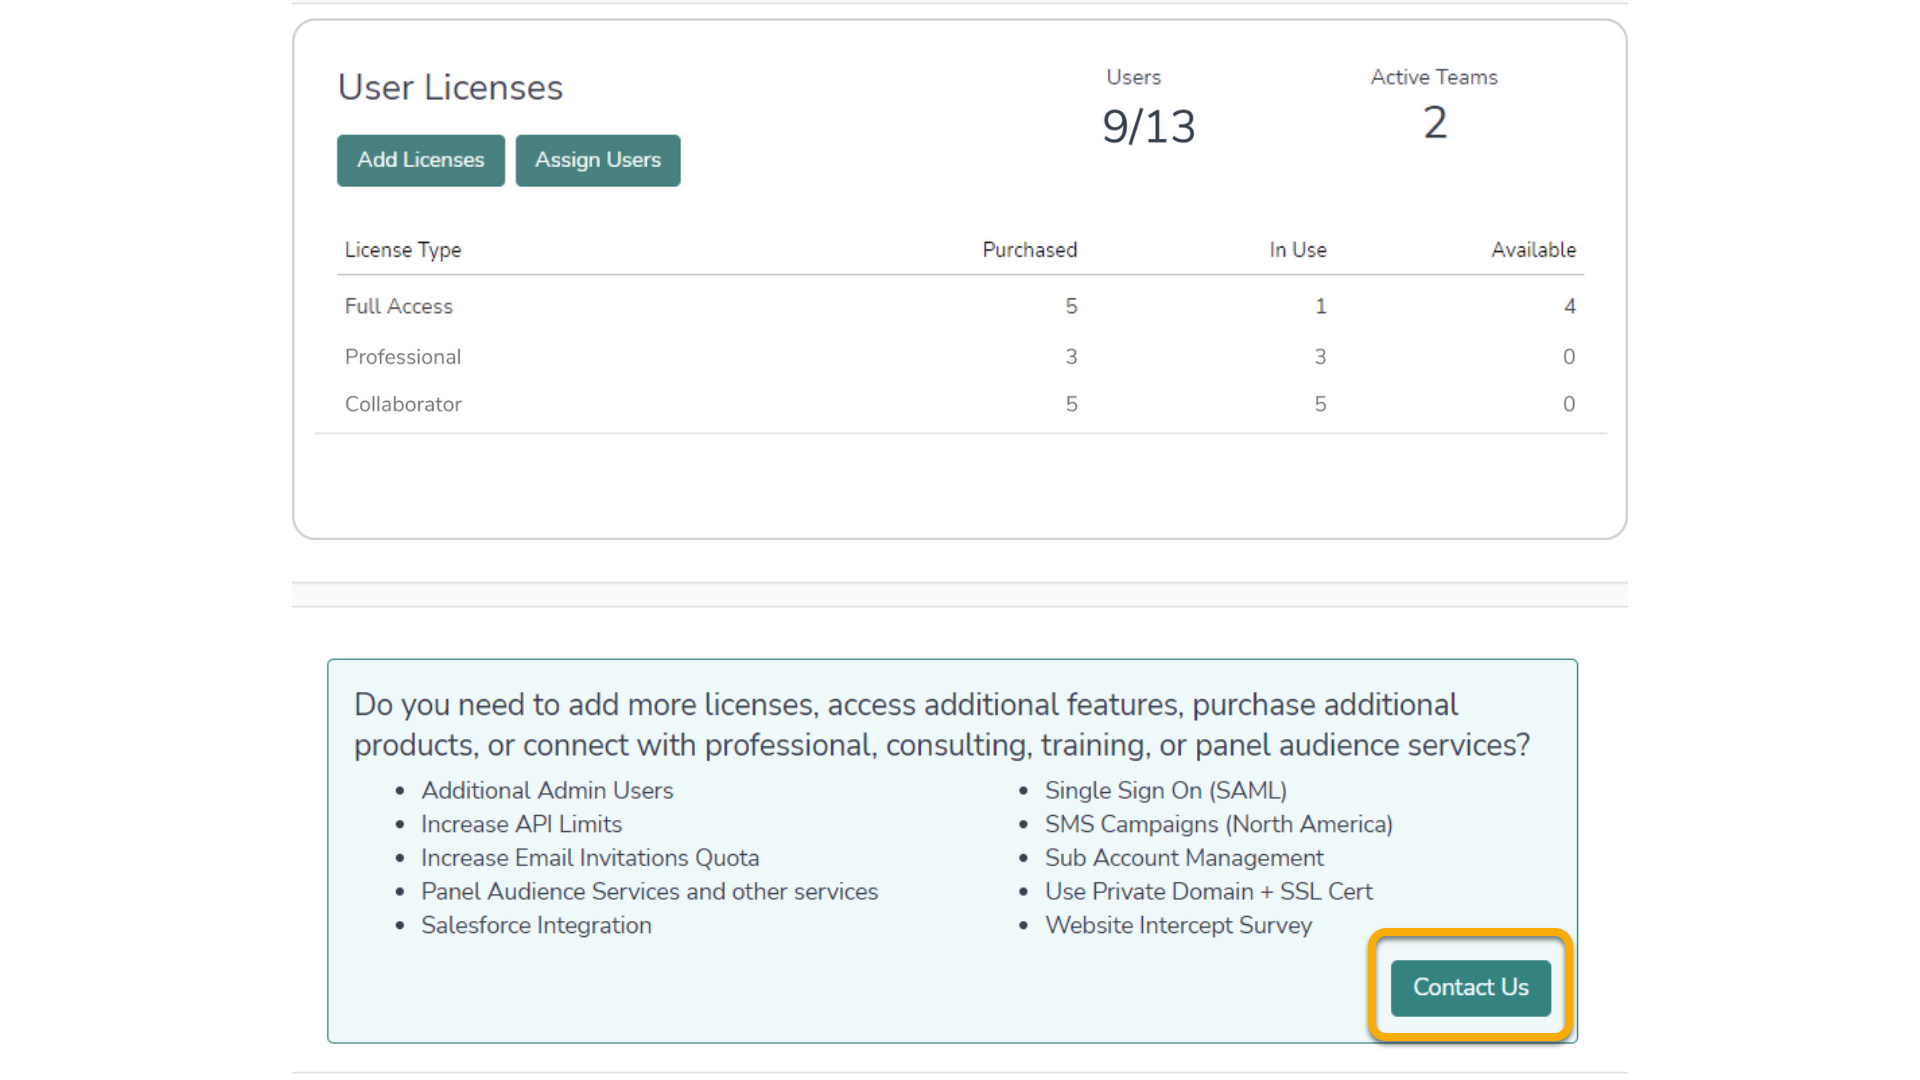Image resolution: width=1920 pixels, height=1080 pixels.
Task: Click Salesforce Integration list item
Action: tap(536, 925)
